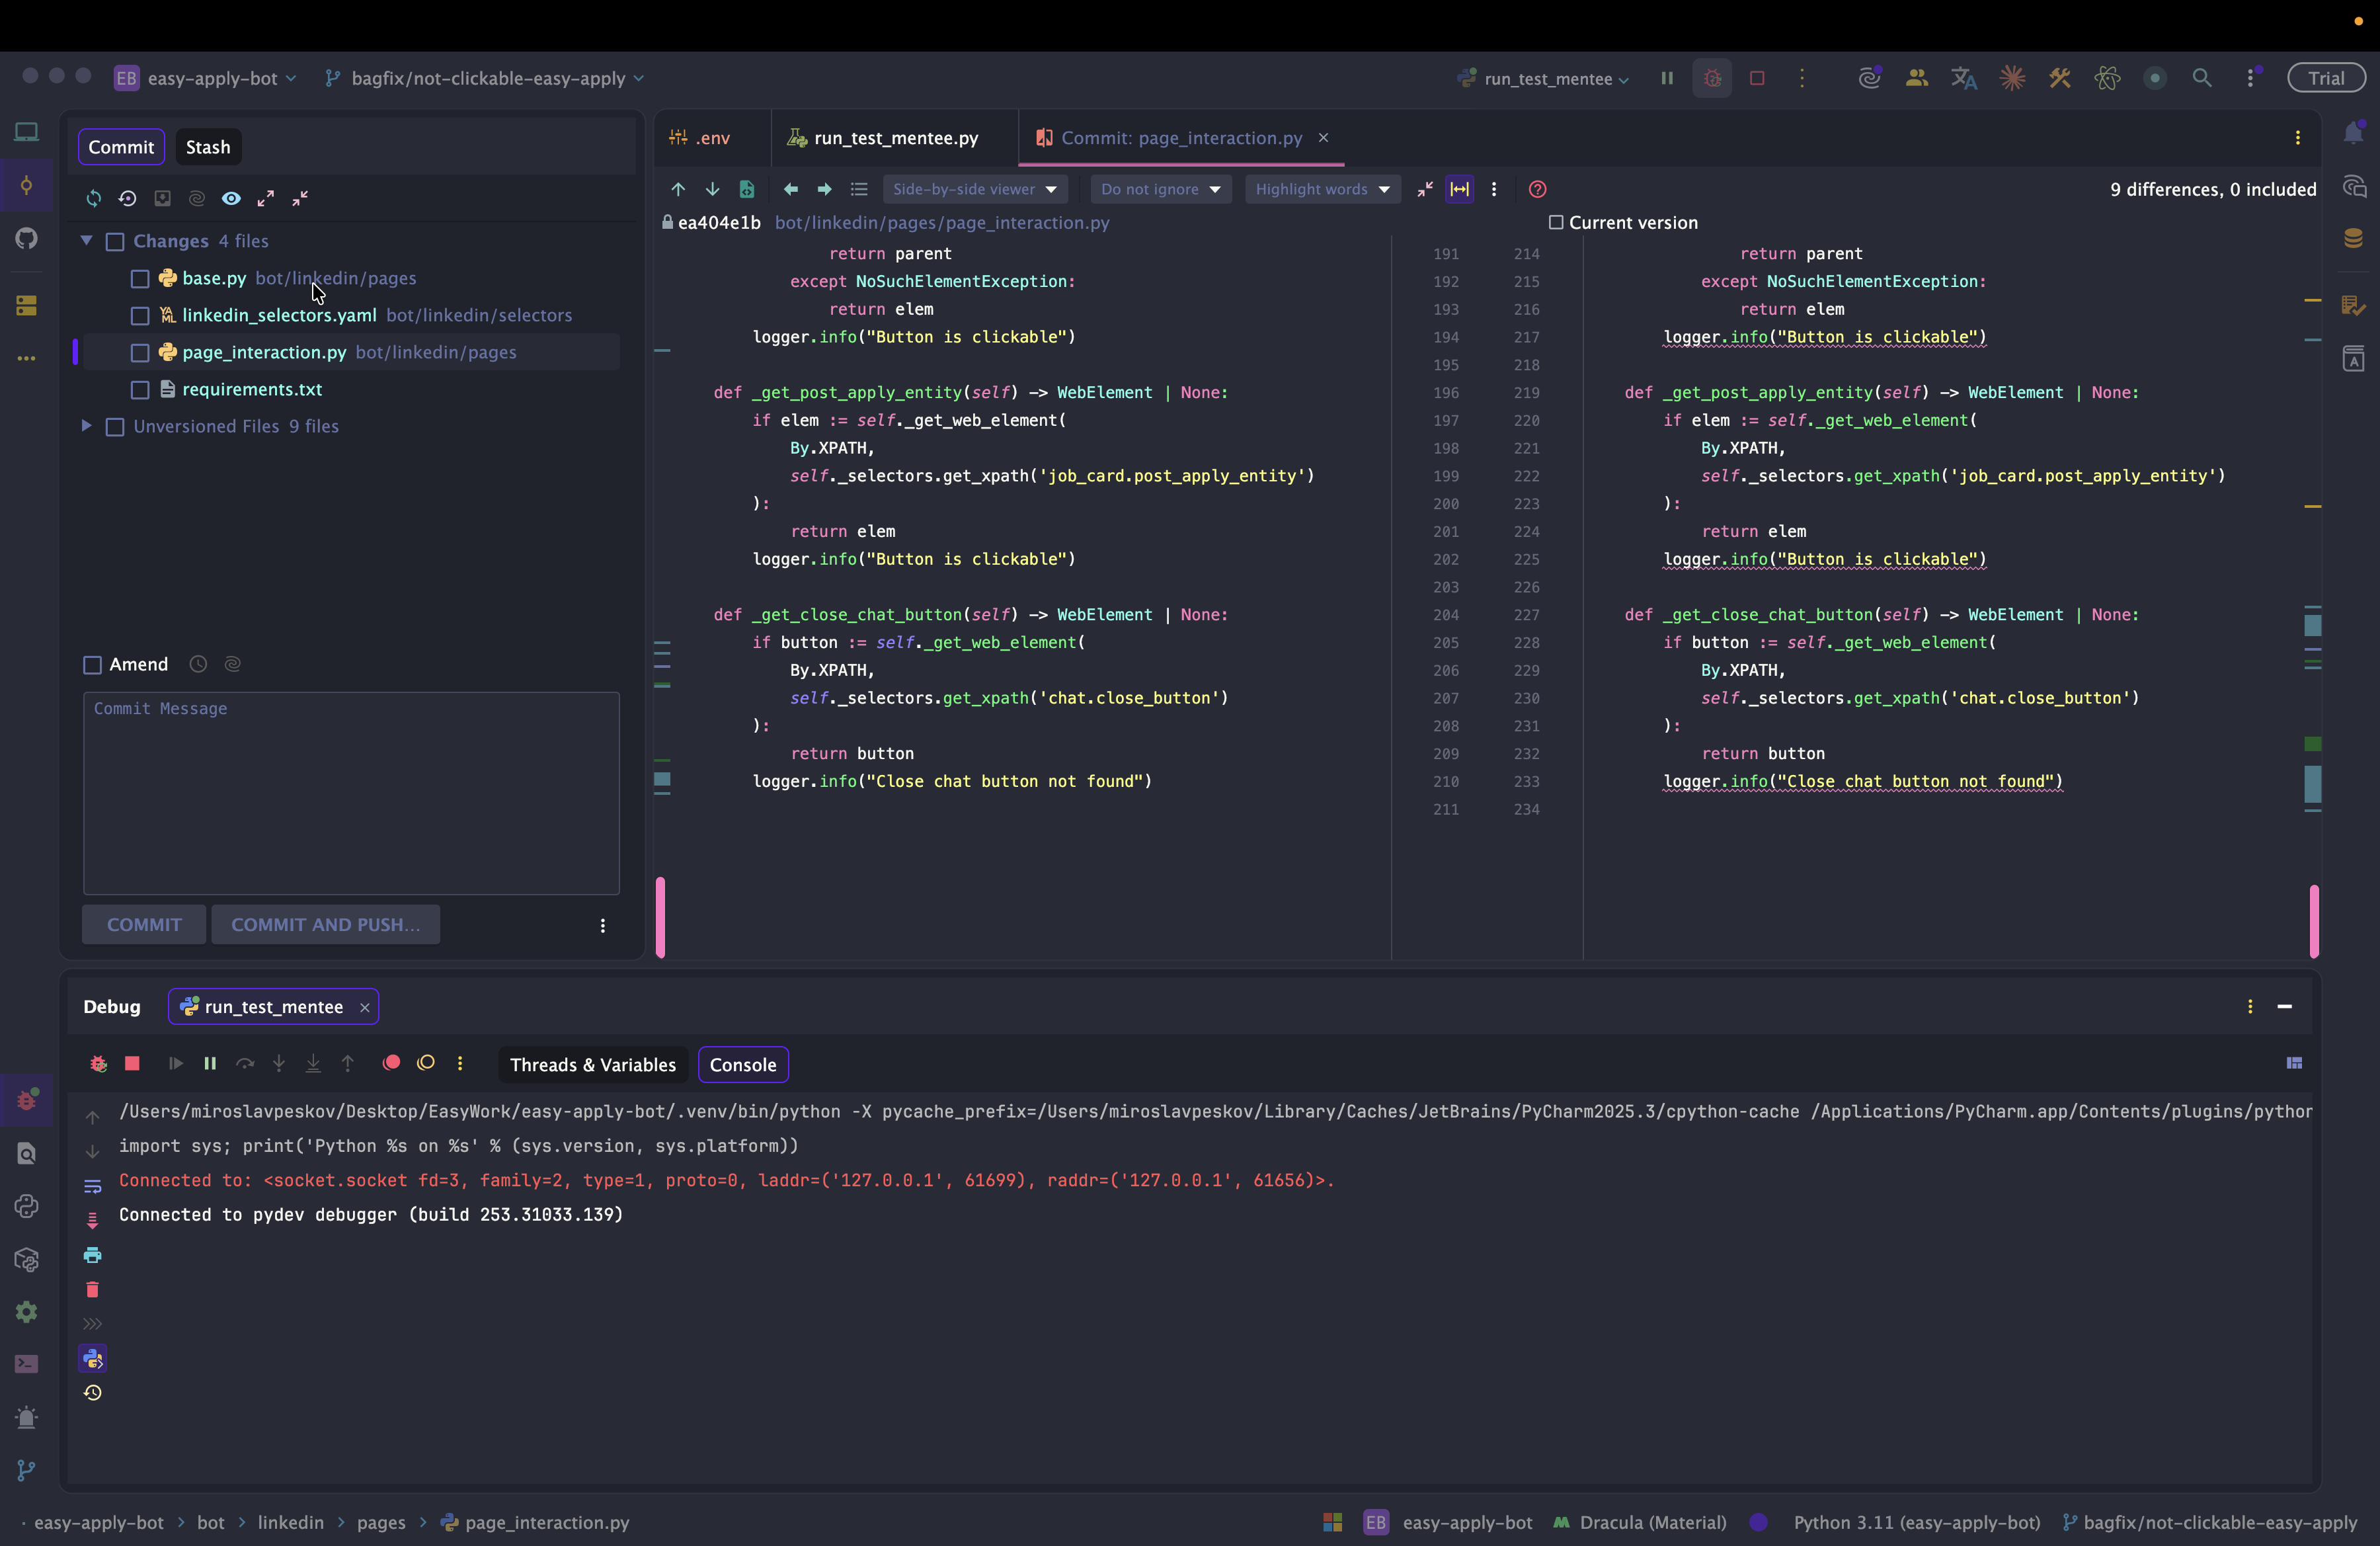Enable the Current version checkbox

(x=1555, y=222)
